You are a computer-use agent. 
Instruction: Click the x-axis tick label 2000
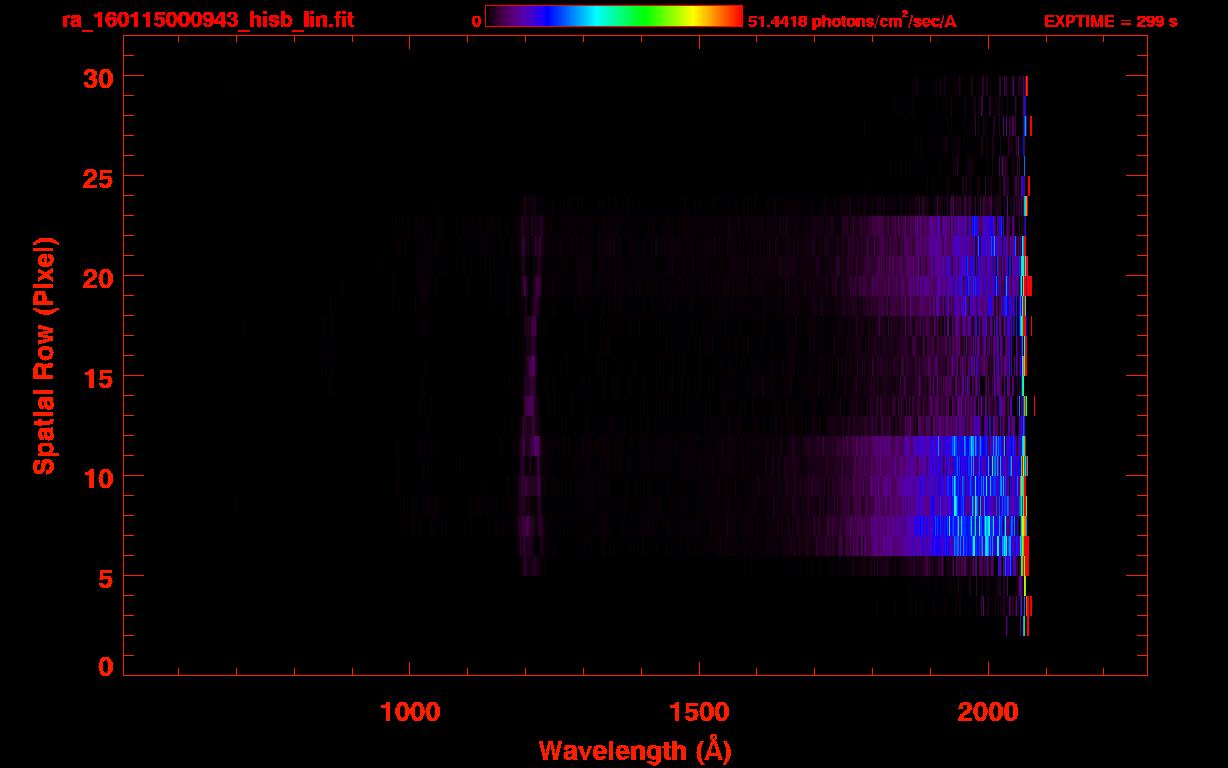[x=988, y=712]
